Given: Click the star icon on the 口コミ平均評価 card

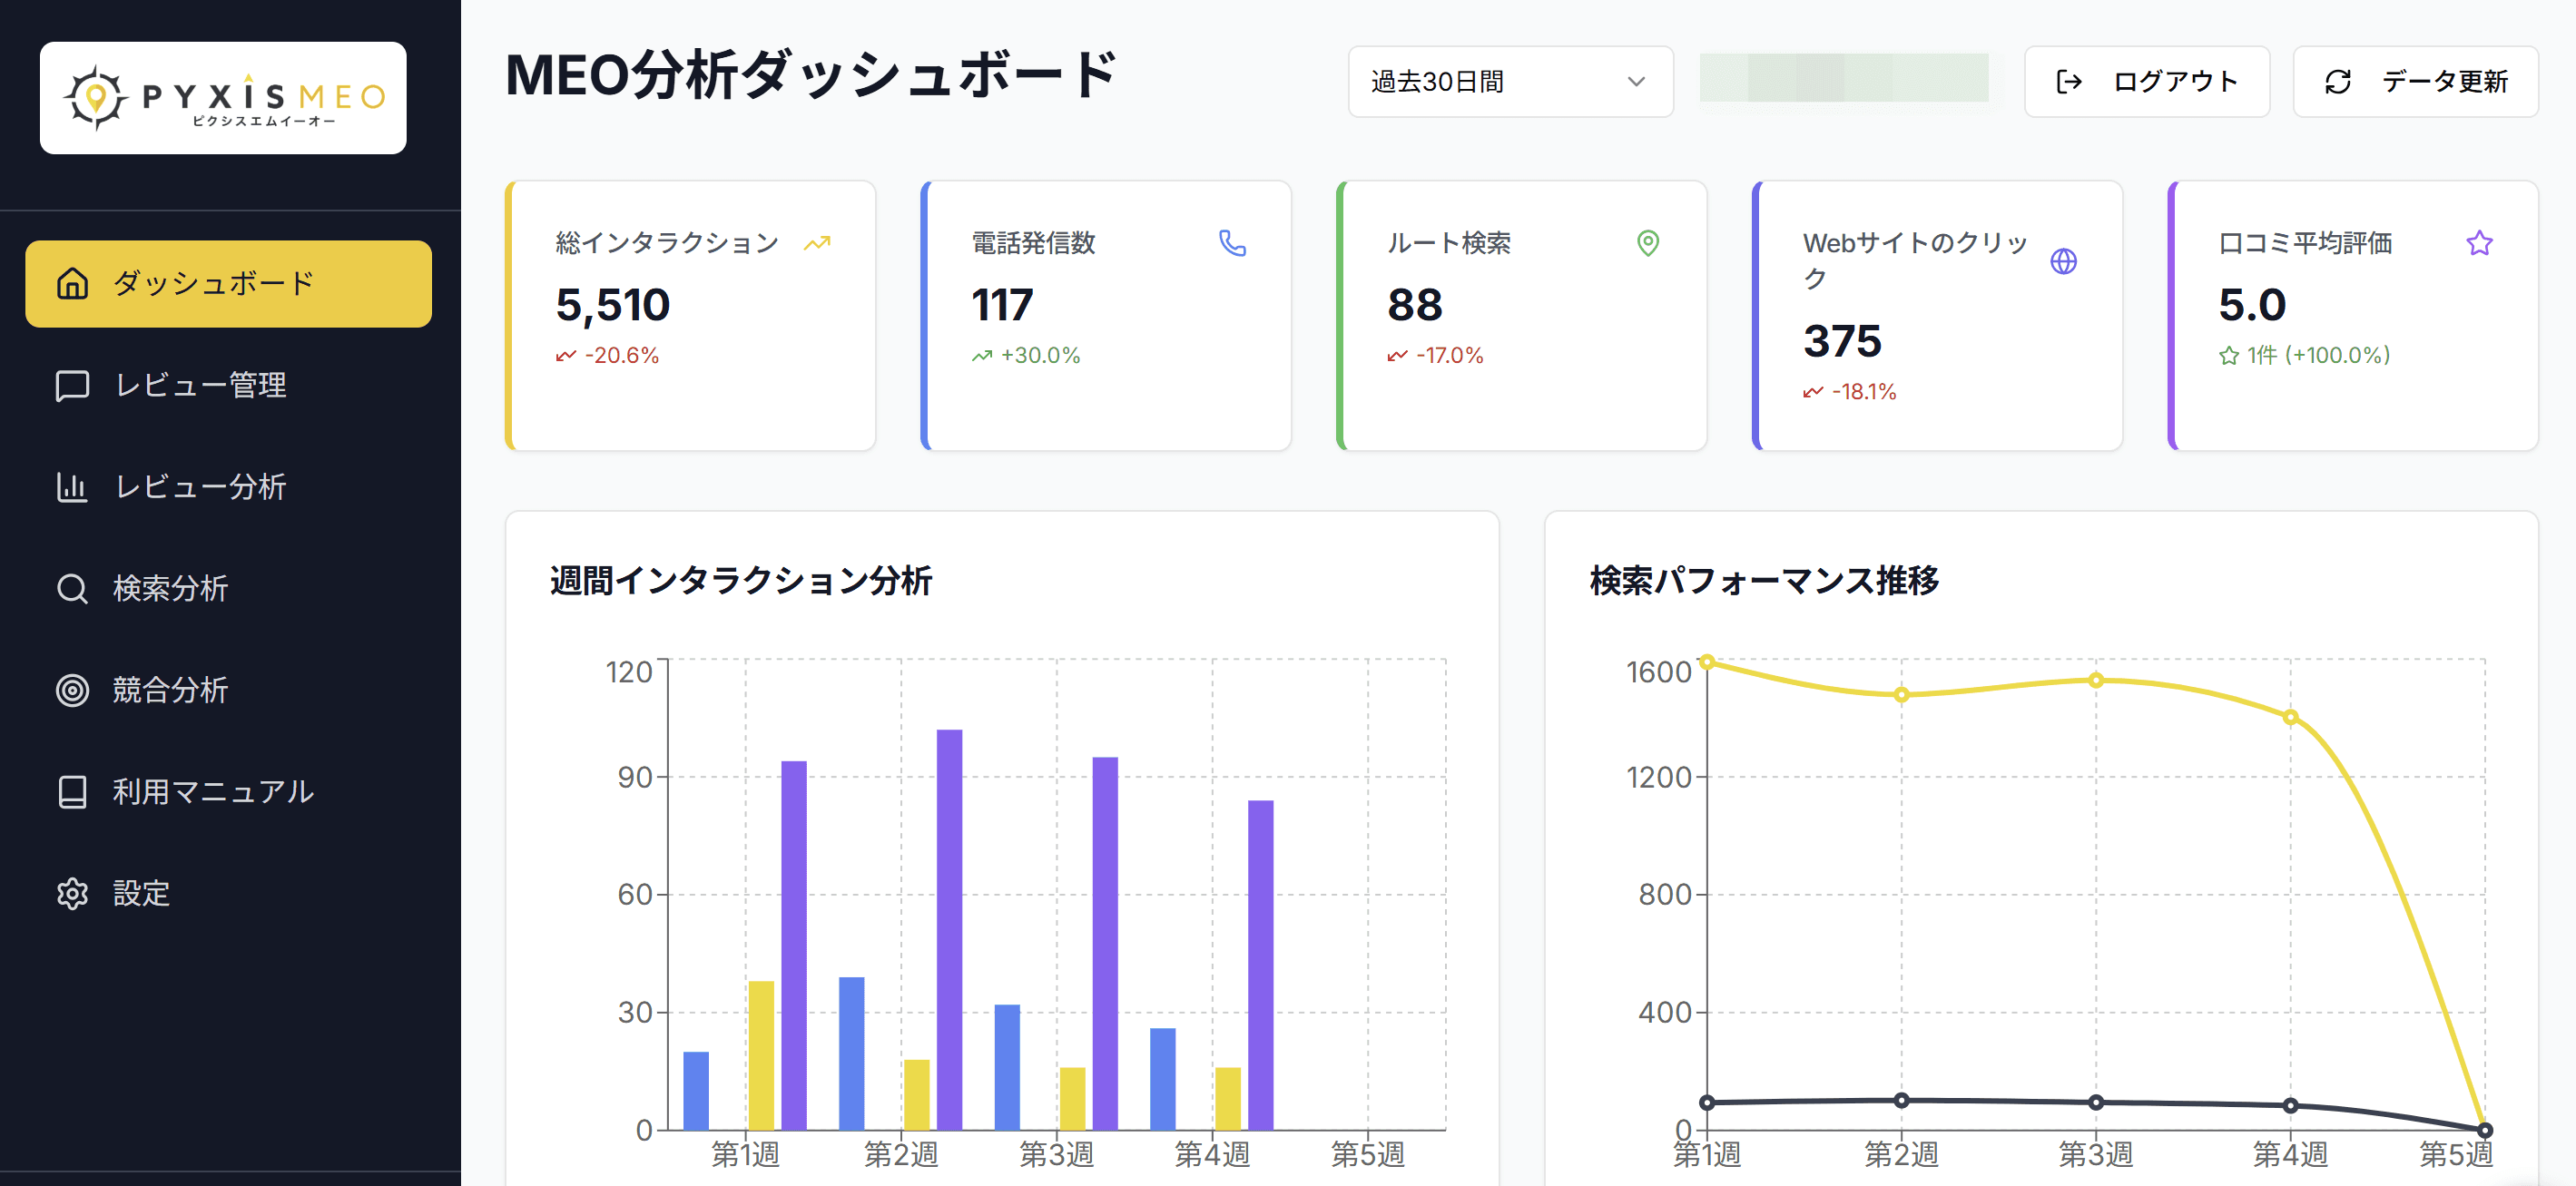Looking at the screenshot, I should tap(2479, 243).
